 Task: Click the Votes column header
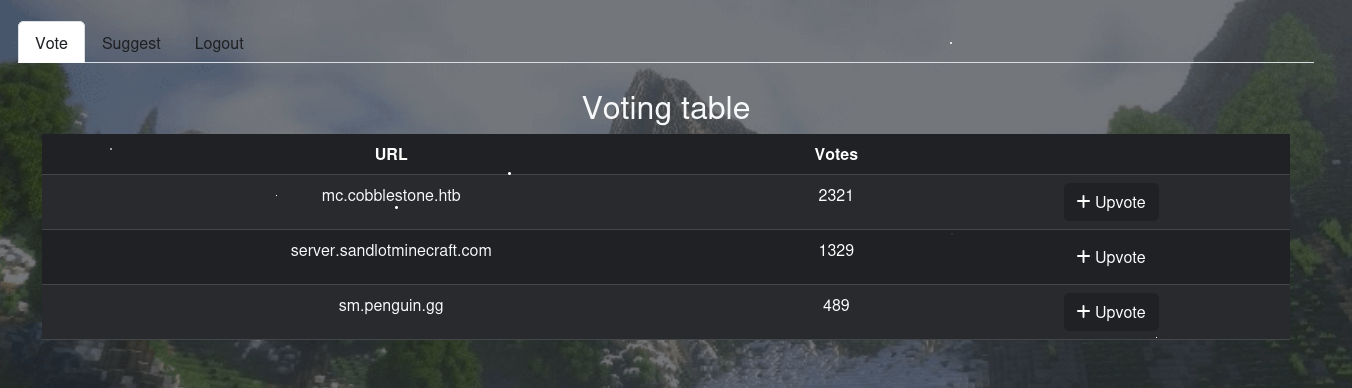click(836, 154)
